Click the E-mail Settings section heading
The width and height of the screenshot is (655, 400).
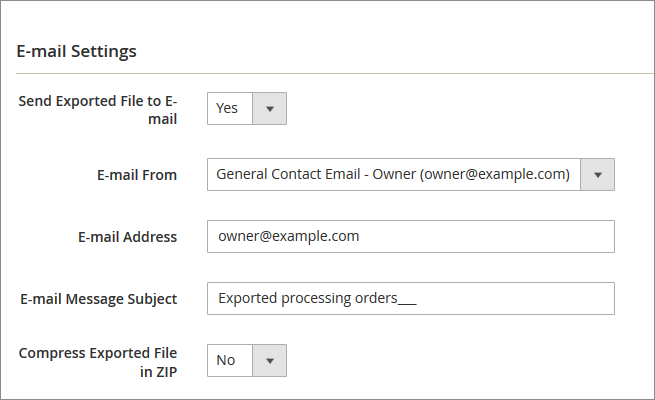point(77,50)
